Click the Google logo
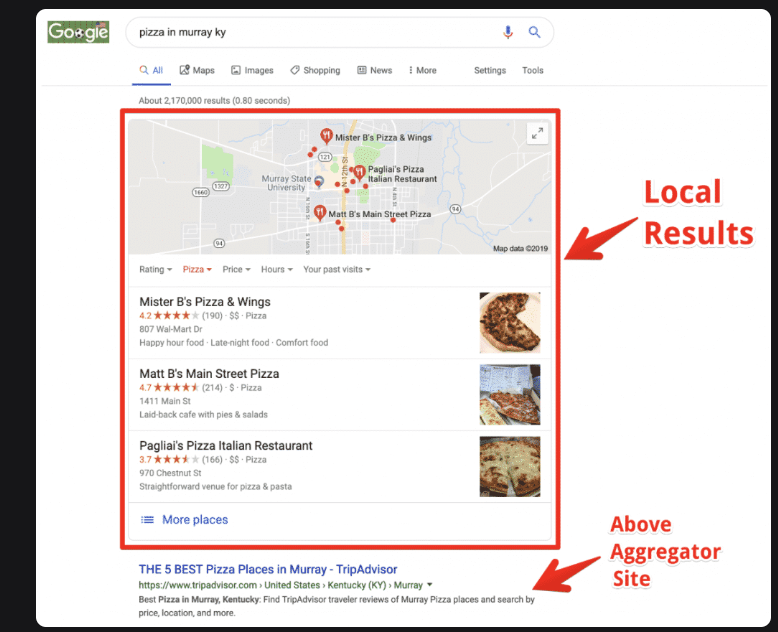 point(78,32)
